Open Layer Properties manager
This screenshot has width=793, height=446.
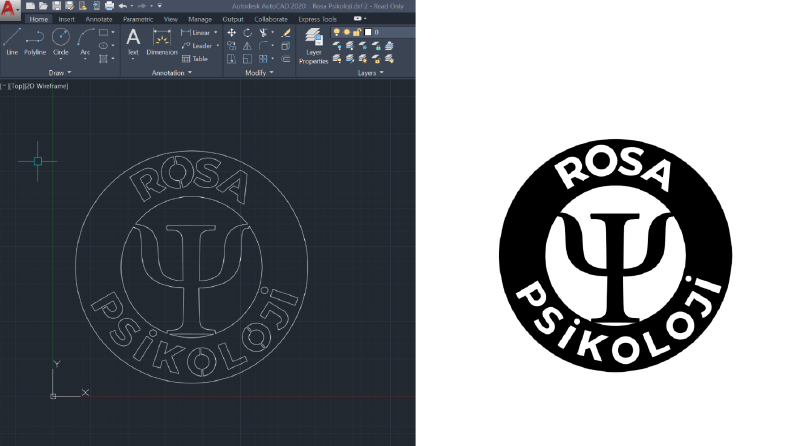point(314,46)
